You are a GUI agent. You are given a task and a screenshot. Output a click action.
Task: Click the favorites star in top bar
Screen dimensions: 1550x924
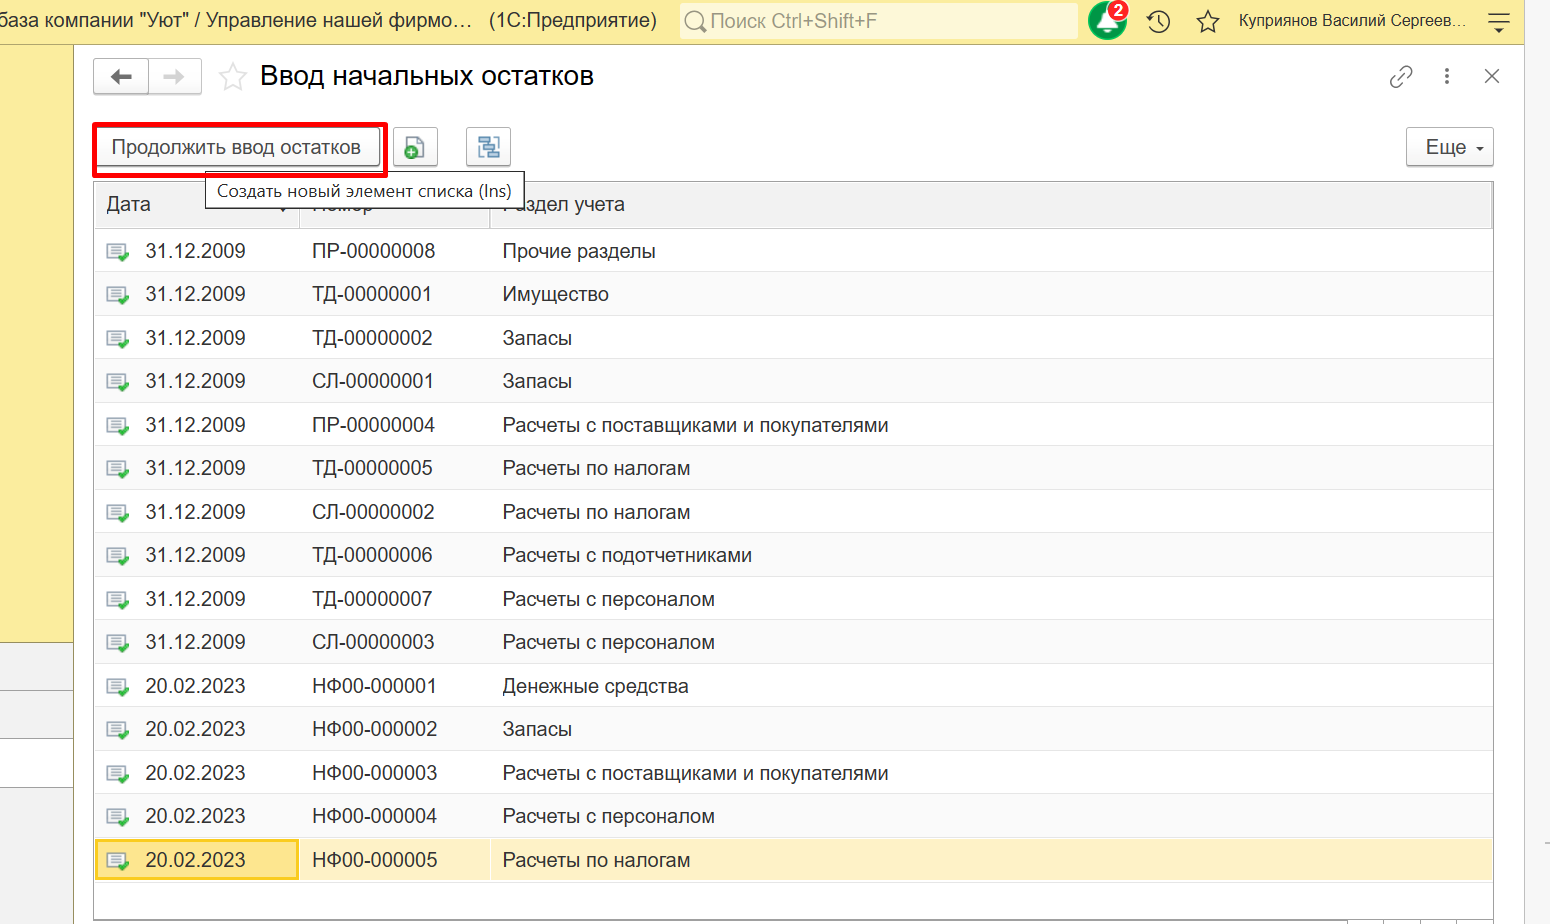pyautogui.click(x=1208, y=21)
